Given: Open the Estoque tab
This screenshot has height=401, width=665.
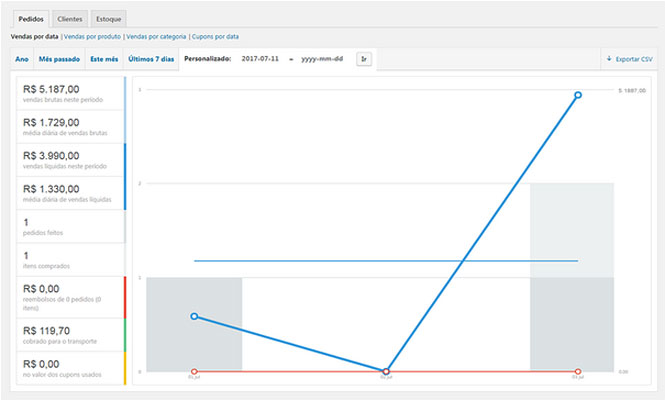Looking at the screenshot, I should click(x=109, y=18).
